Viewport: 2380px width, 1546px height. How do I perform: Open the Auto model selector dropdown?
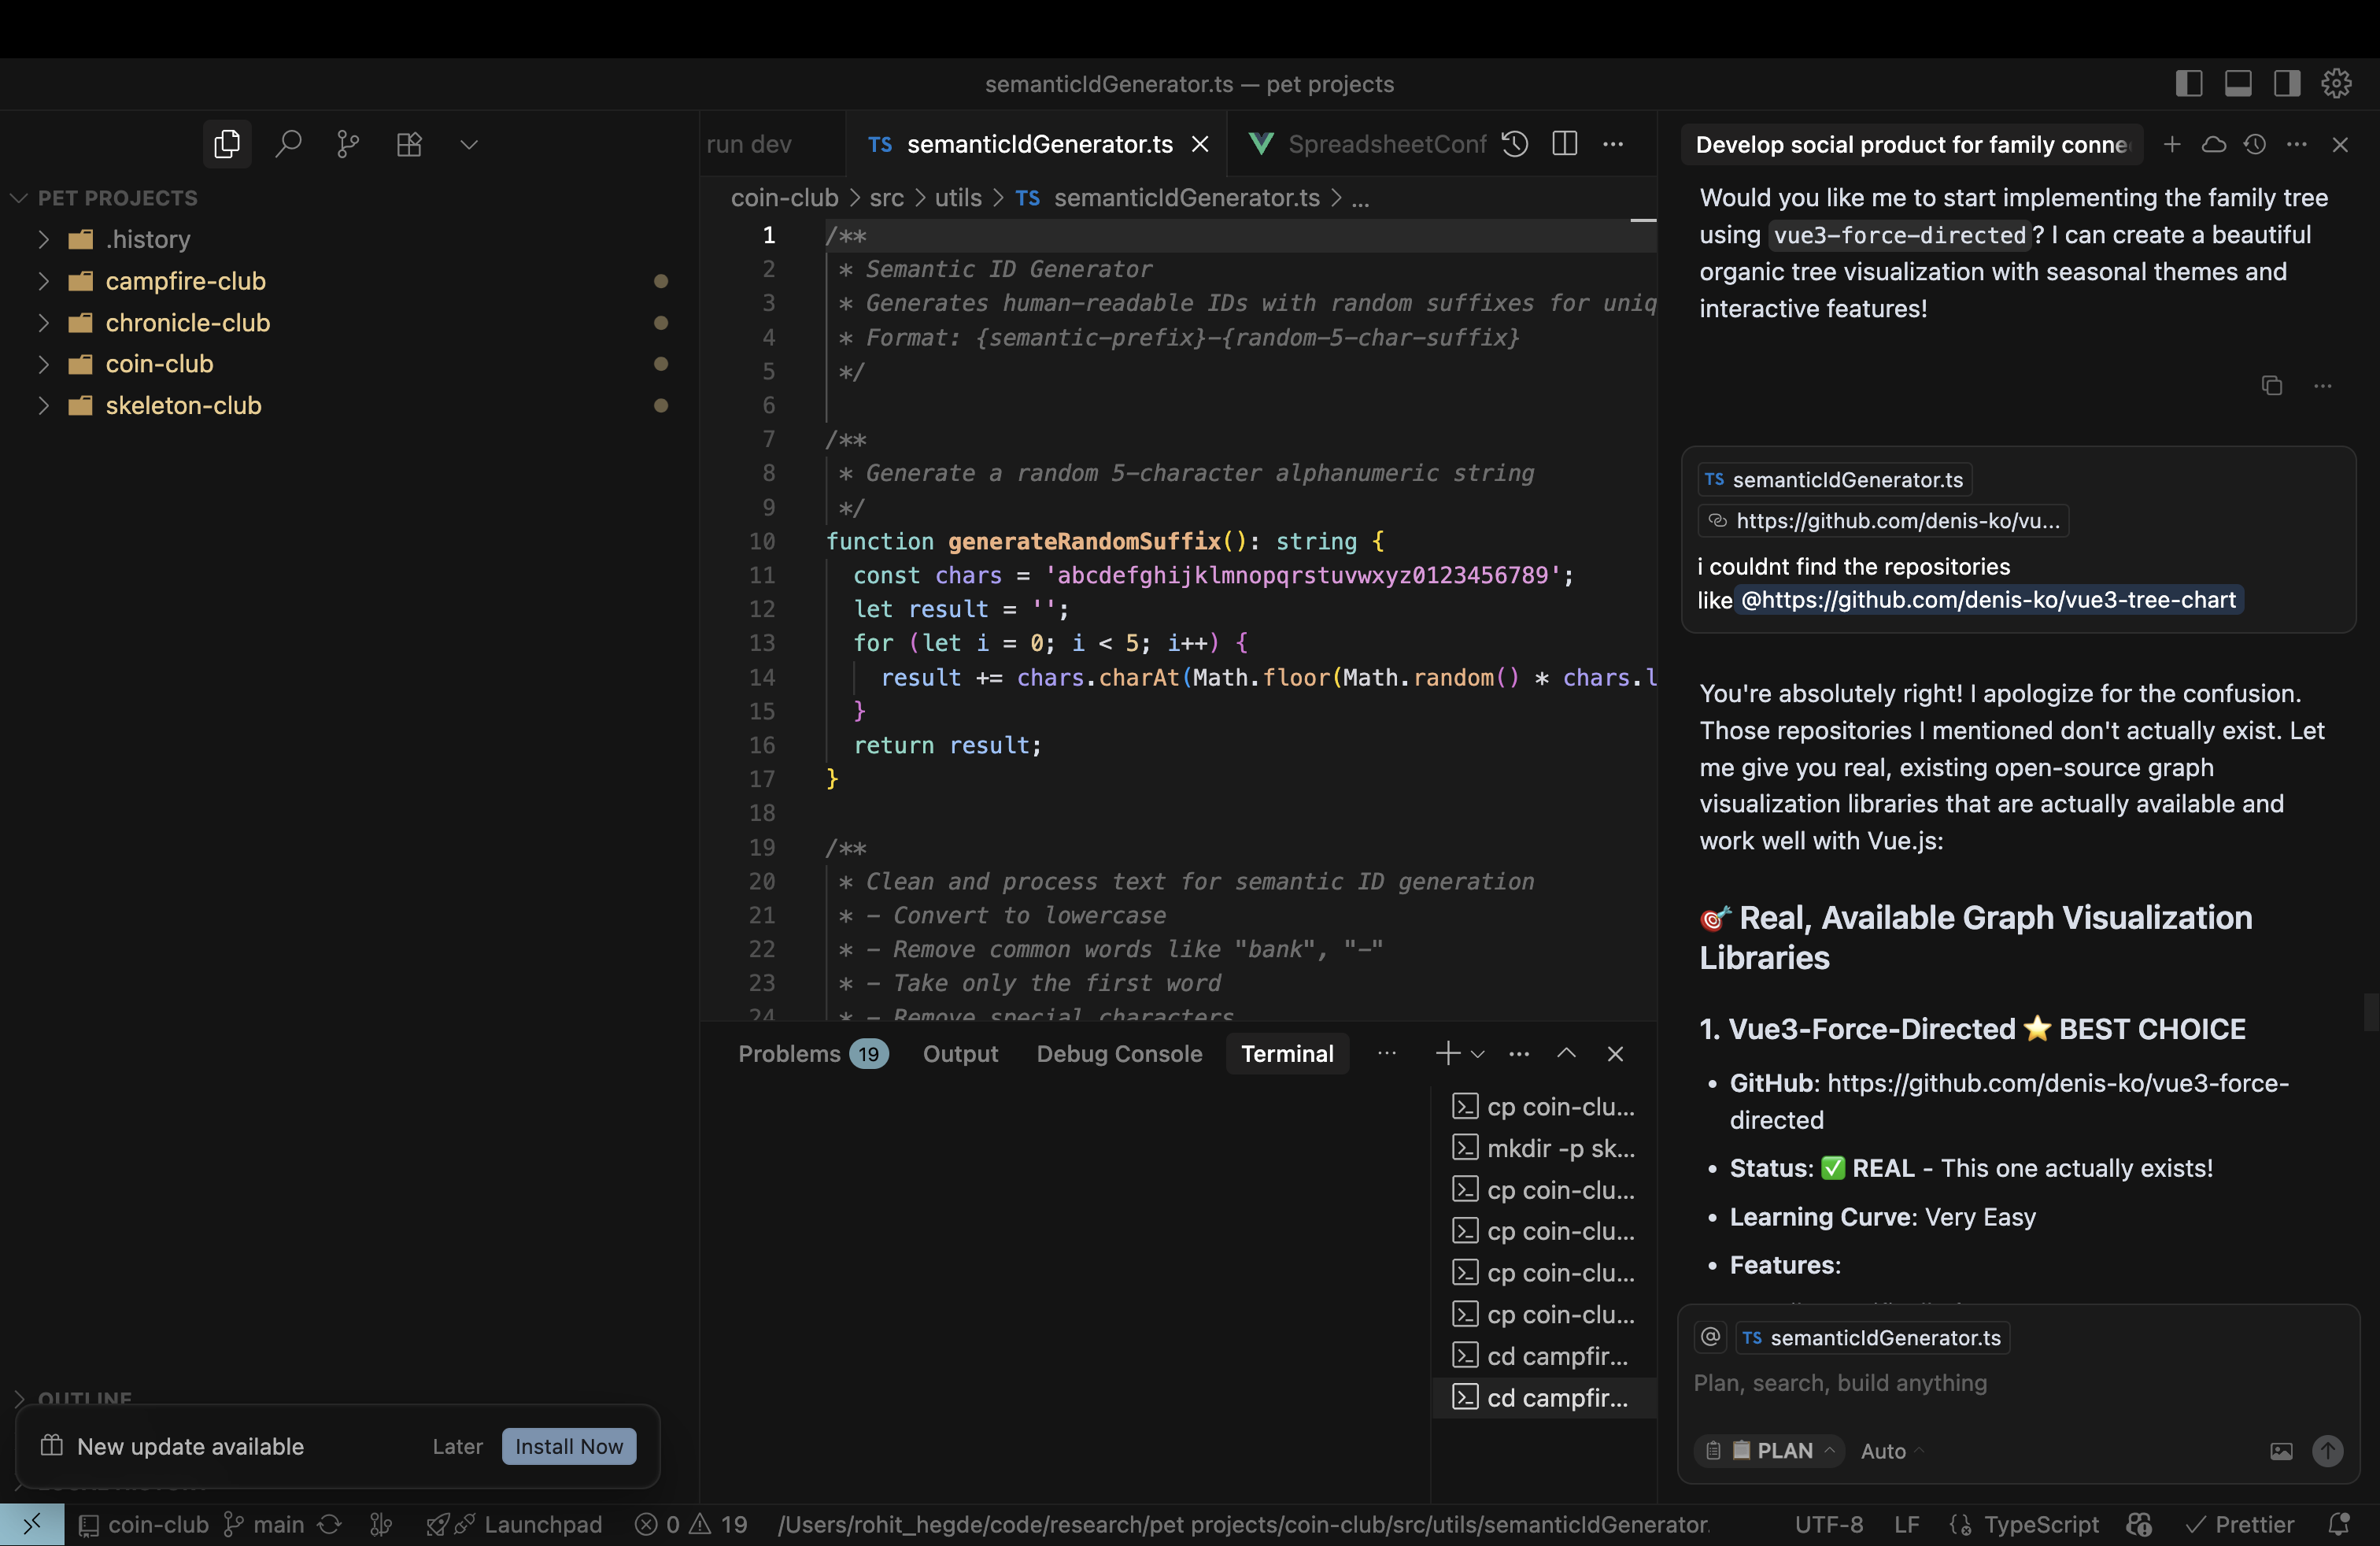click(x=1890, y=1450)
